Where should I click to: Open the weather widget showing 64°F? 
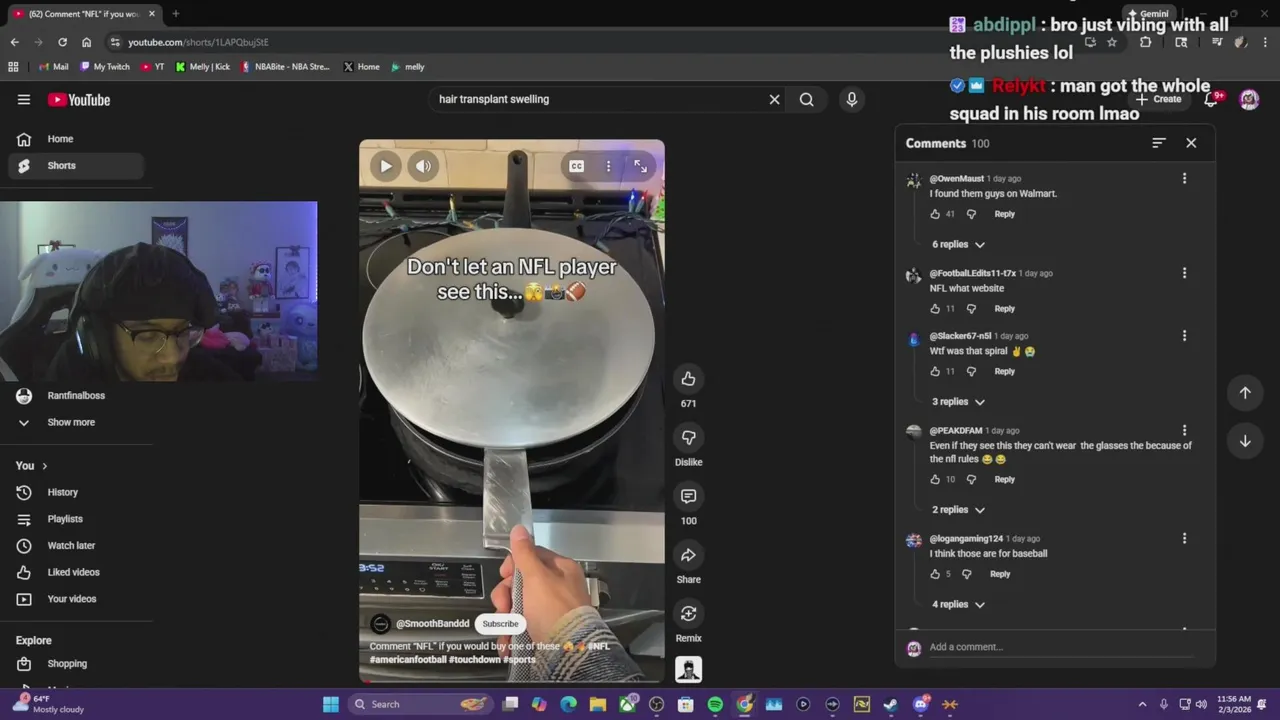[48, 704]
